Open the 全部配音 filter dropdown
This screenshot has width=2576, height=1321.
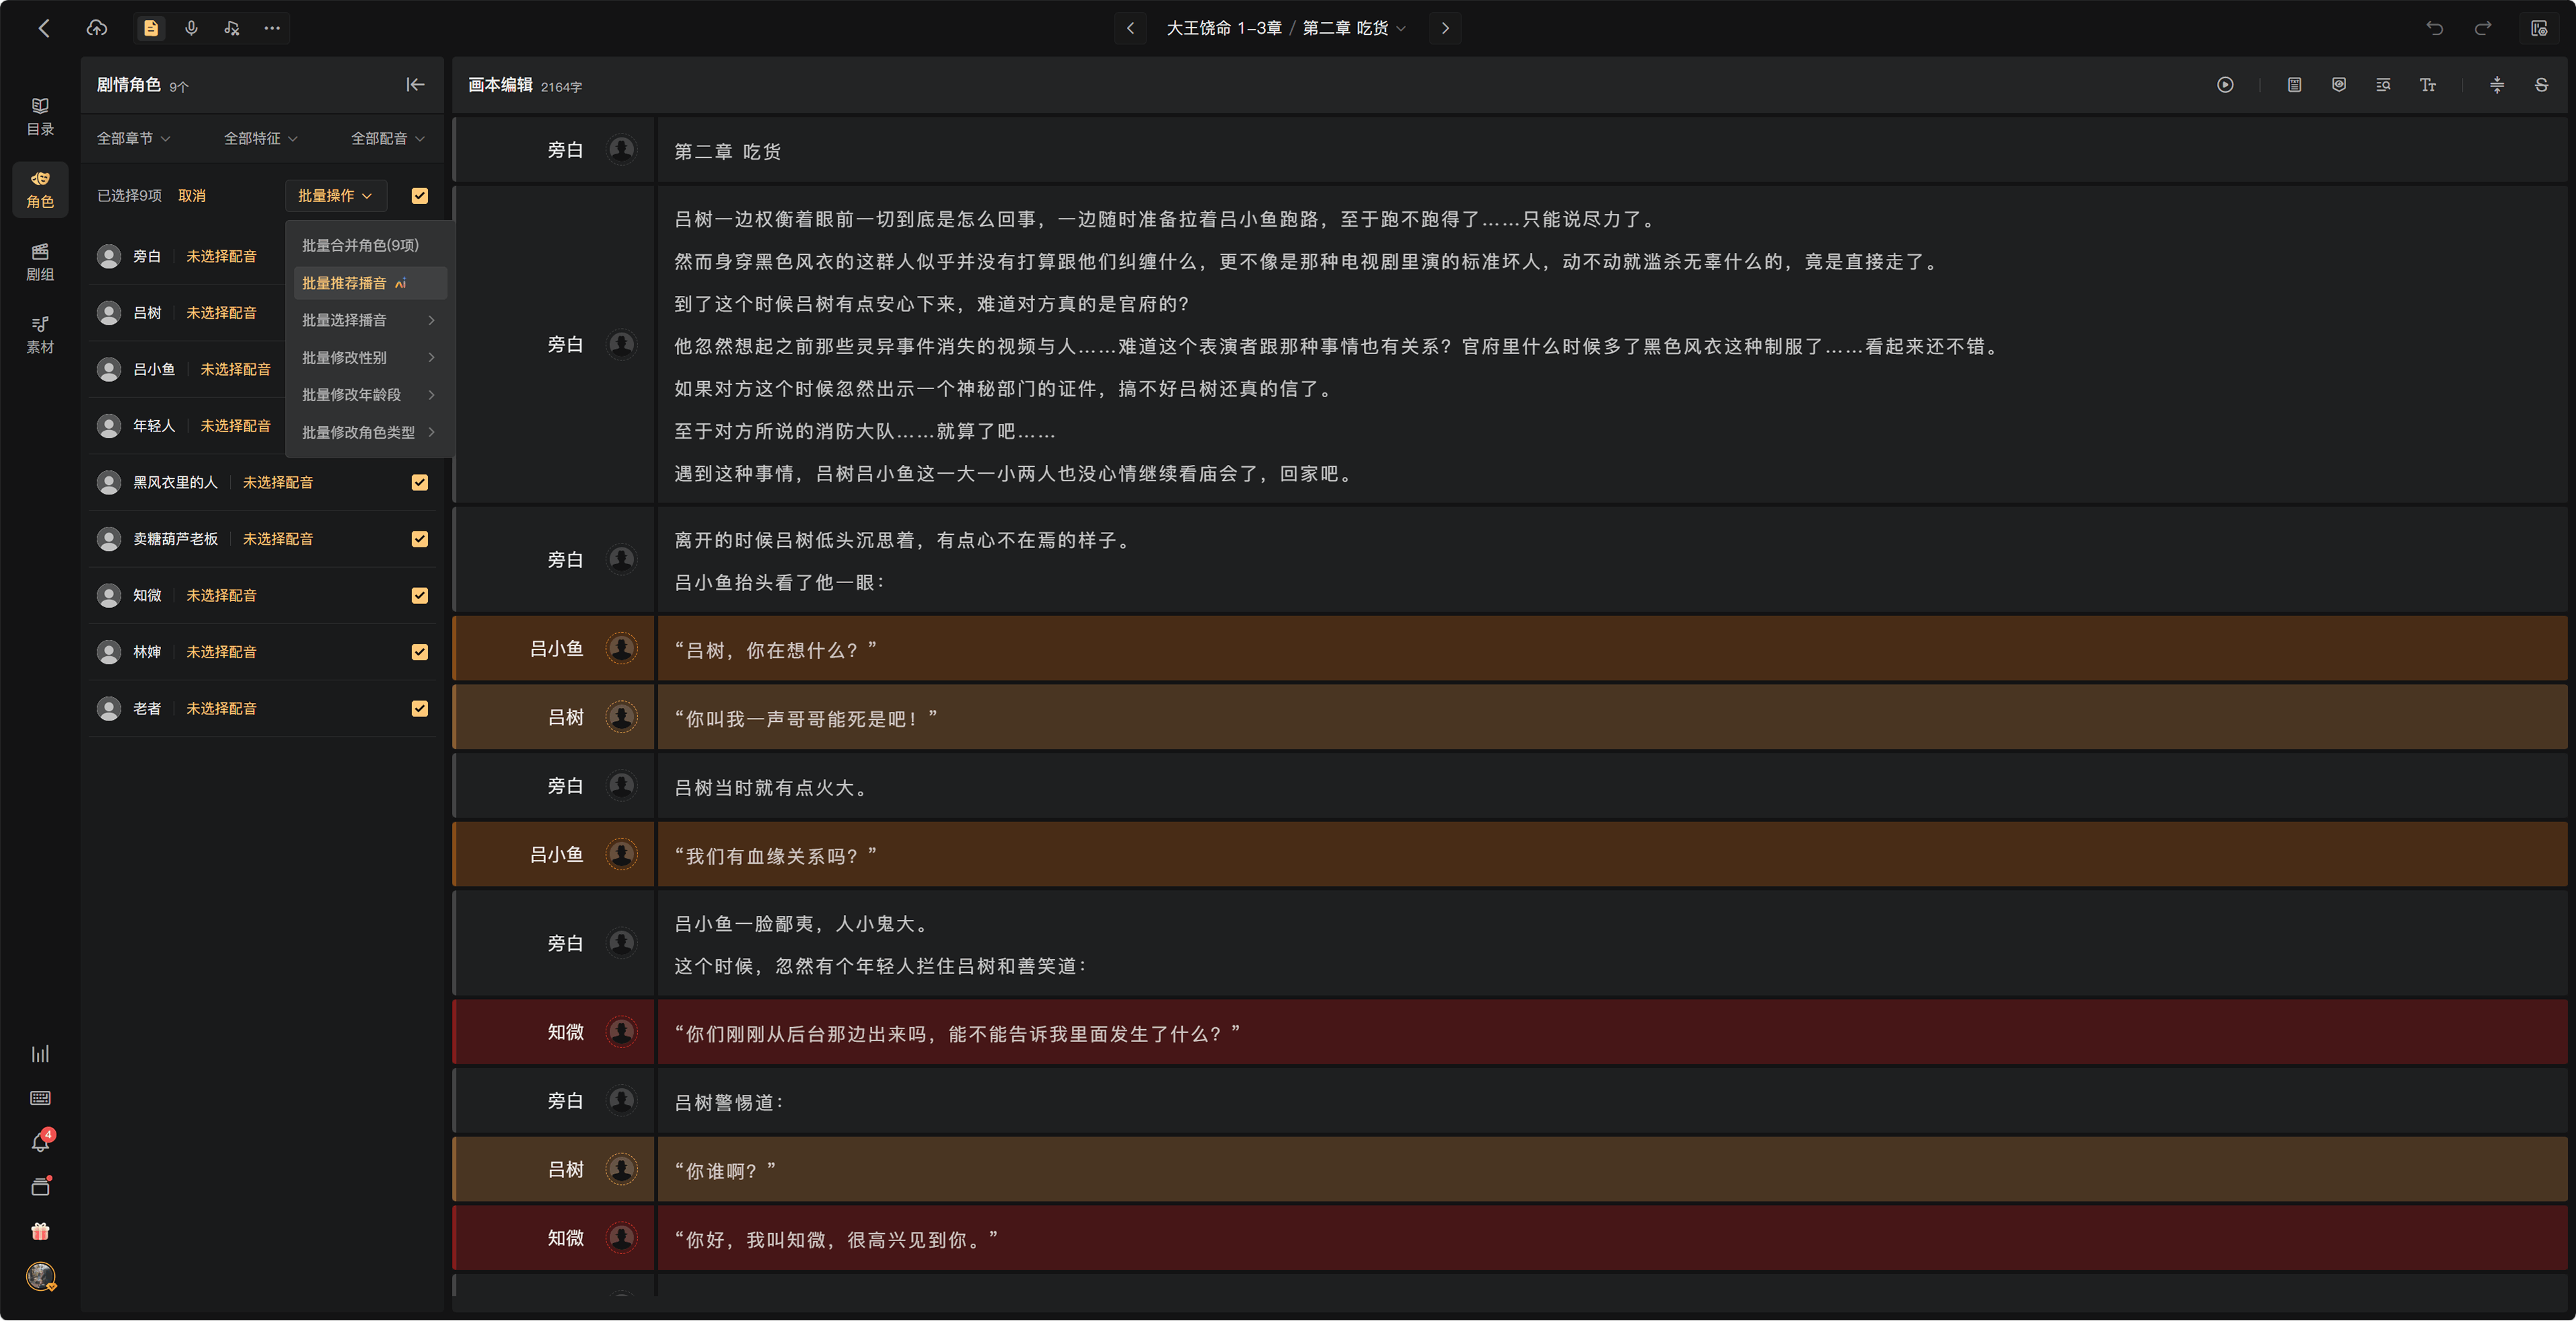pos(388,138)
